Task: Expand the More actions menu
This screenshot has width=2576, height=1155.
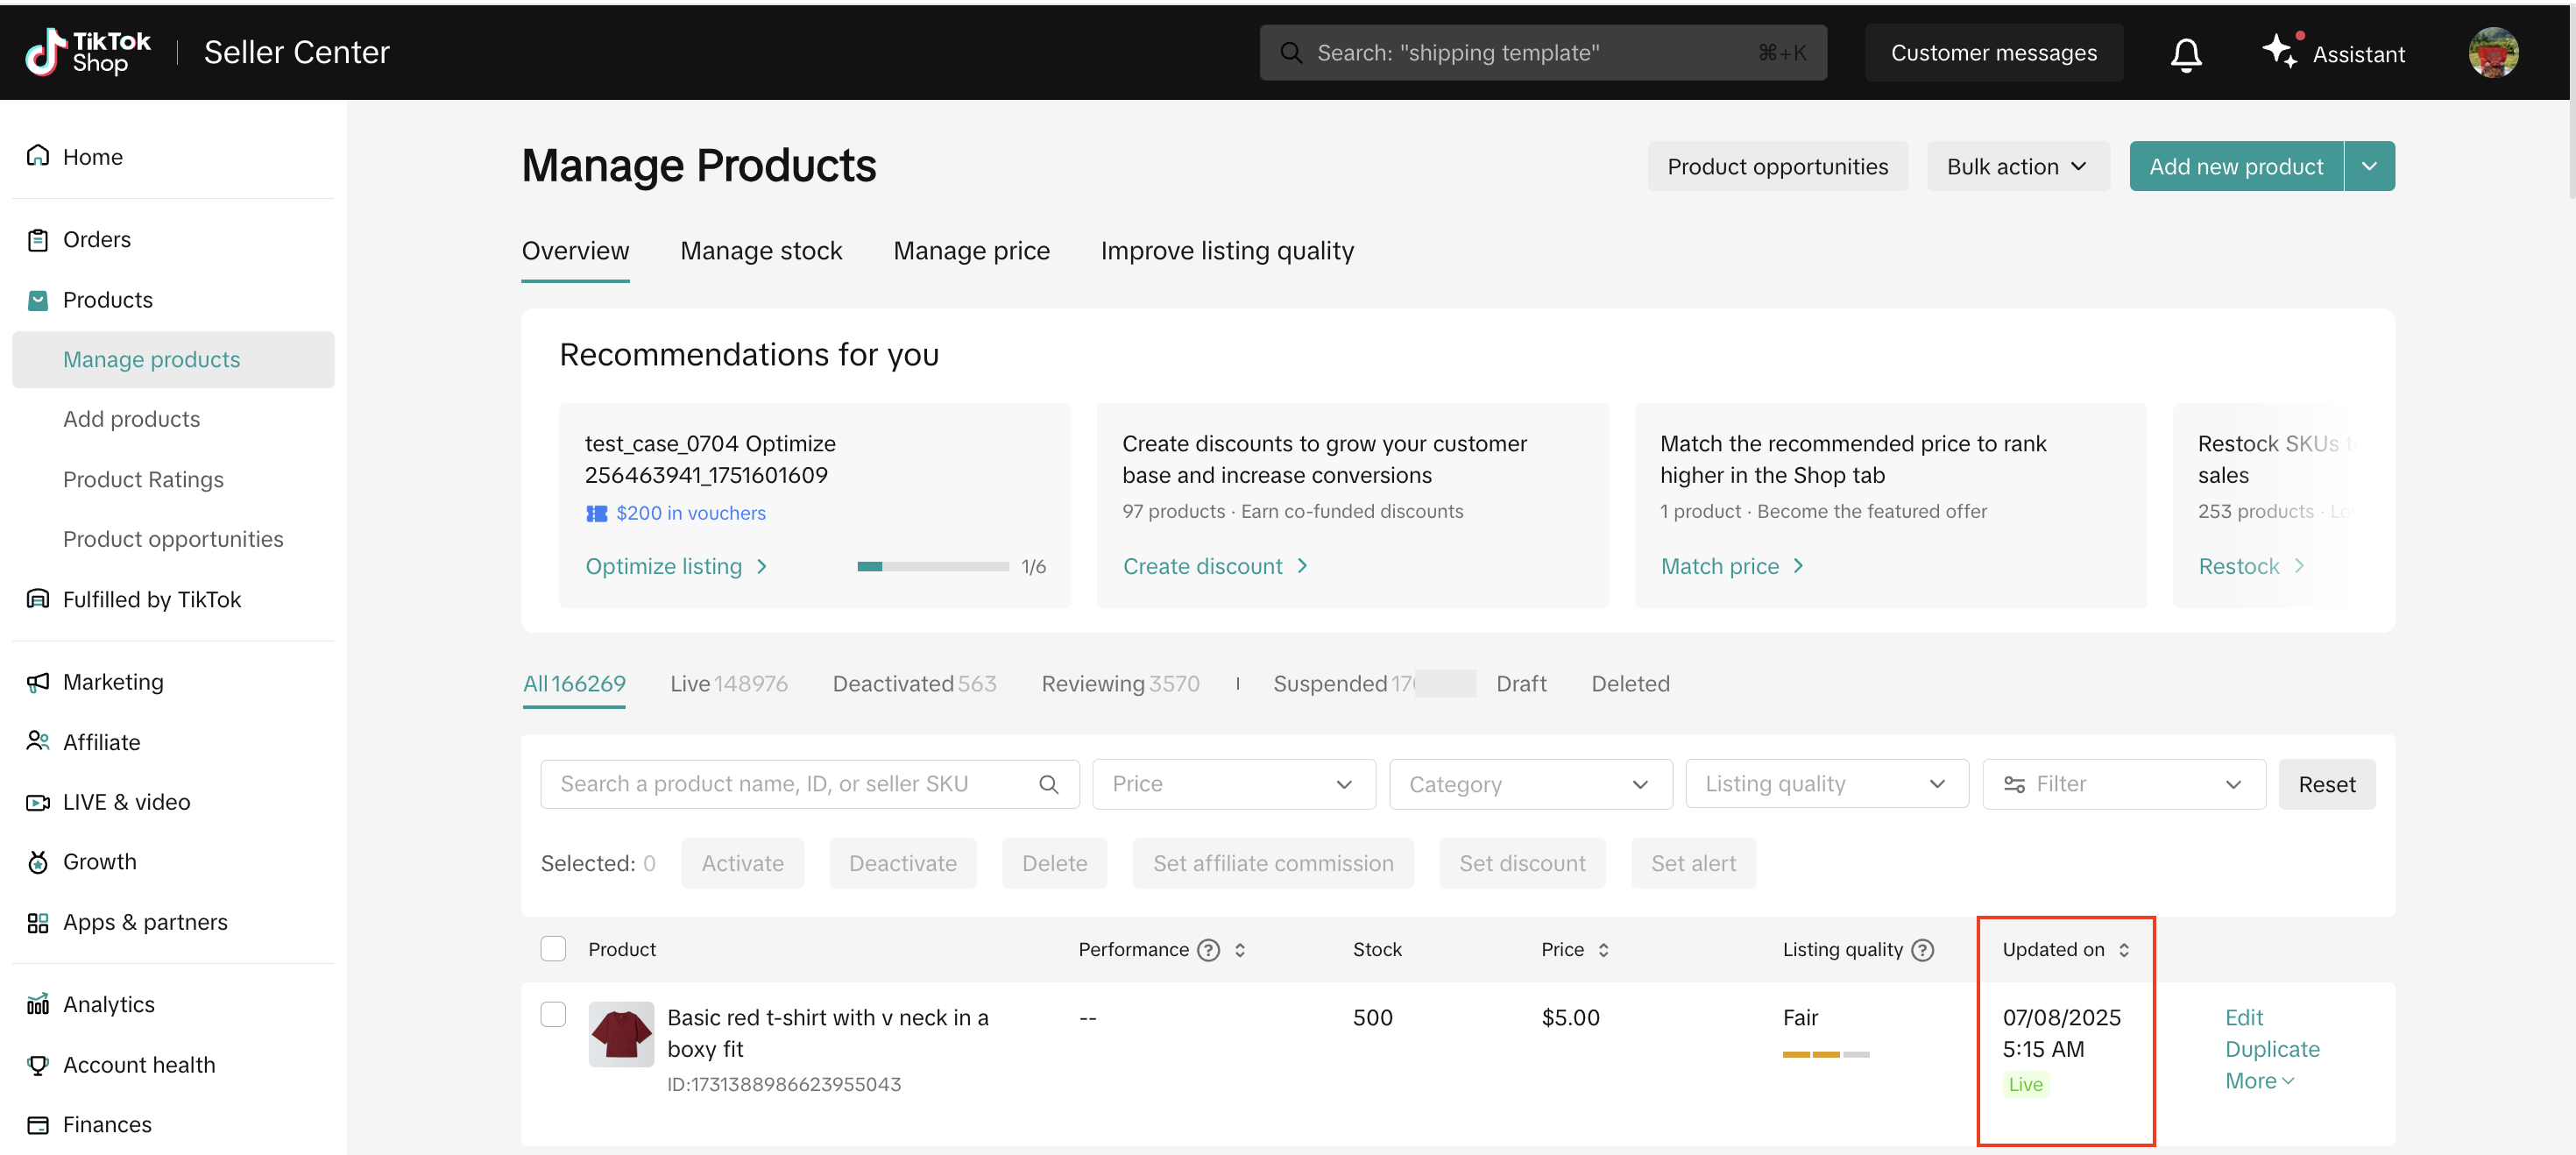Action: point(2258,1081)
